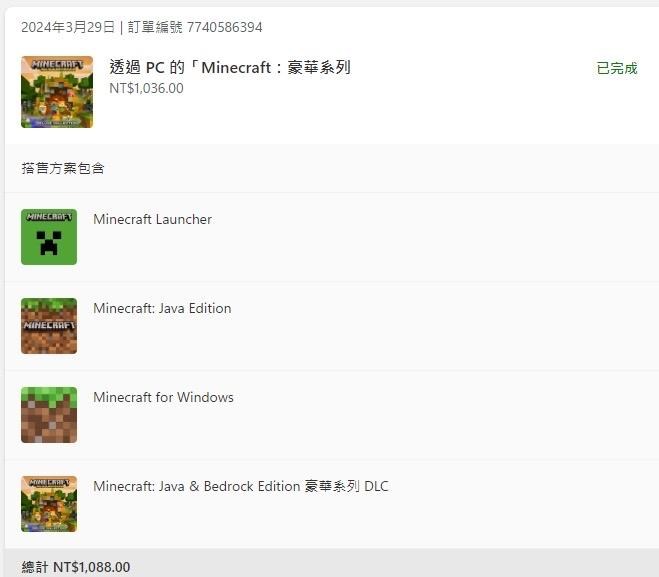This screenshot has height=577, width=659.
Task: Click the Minecraft: Java Edition bundle row
Action: pyautogui.click(x=332, y=326)
